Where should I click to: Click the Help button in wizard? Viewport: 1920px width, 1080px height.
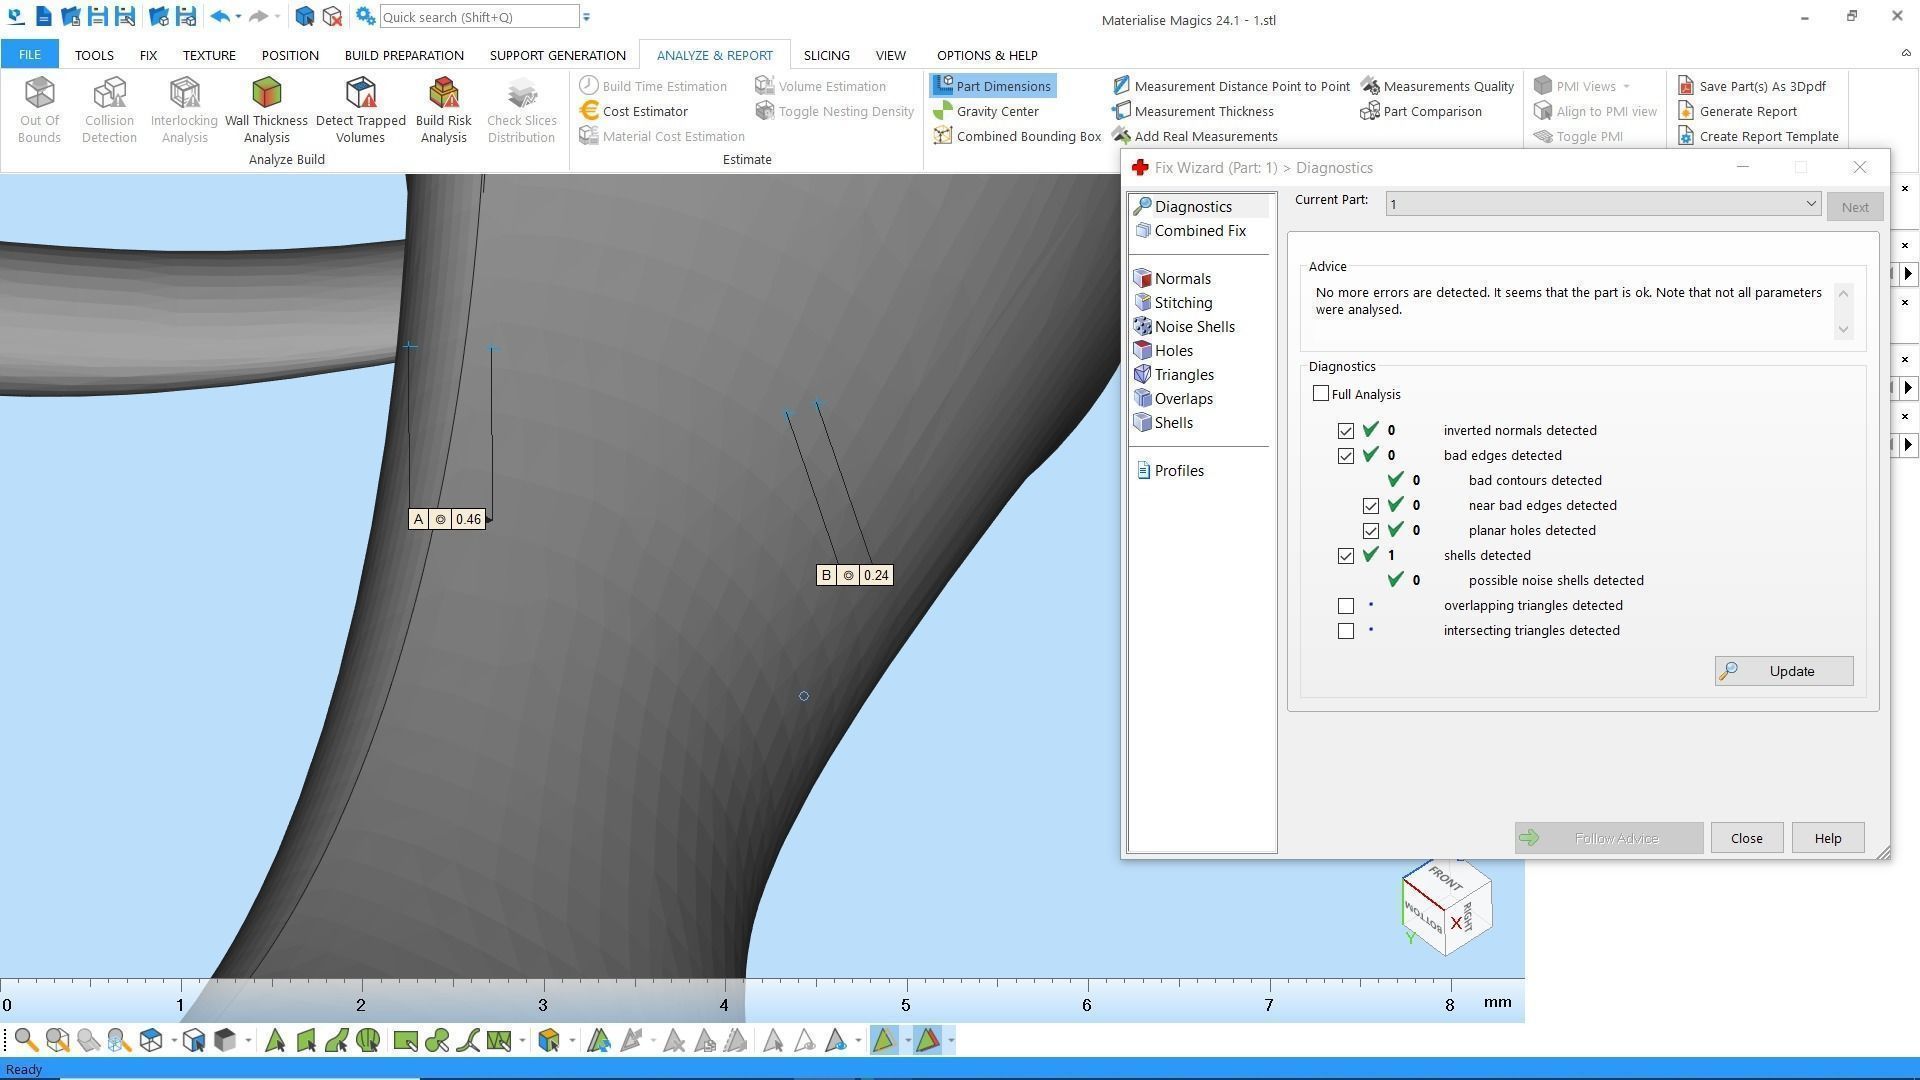point(1827,838)
